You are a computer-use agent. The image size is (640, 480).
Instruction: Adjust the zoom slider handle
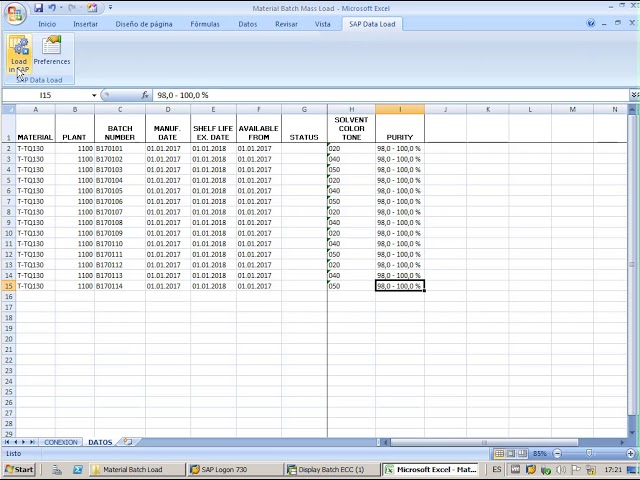[x=589, y=453]
